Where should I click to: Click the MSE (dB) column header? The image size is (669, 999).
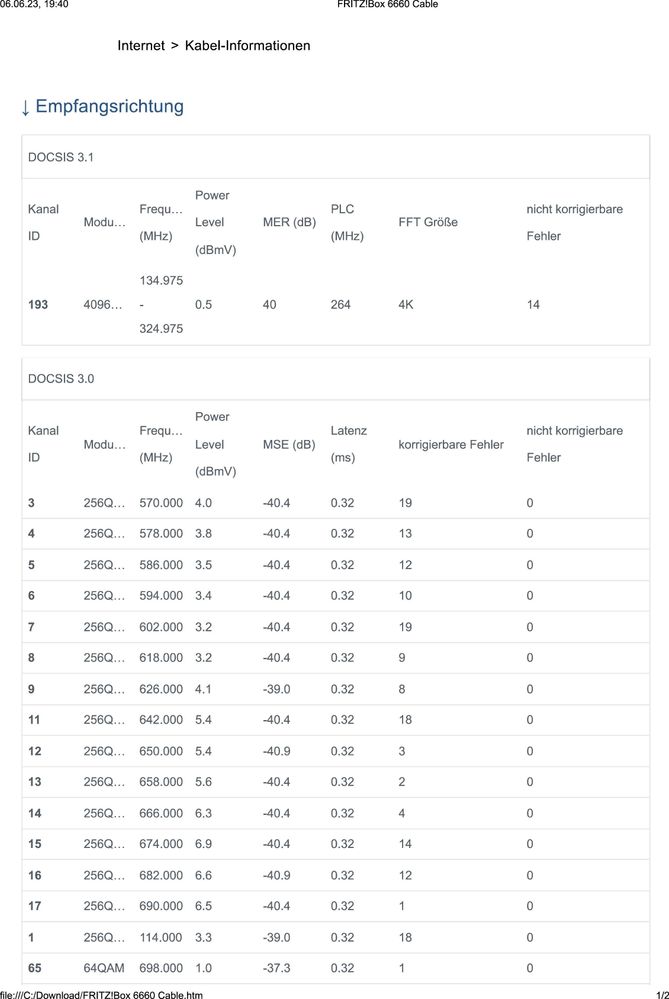click(x=288, y=444)
